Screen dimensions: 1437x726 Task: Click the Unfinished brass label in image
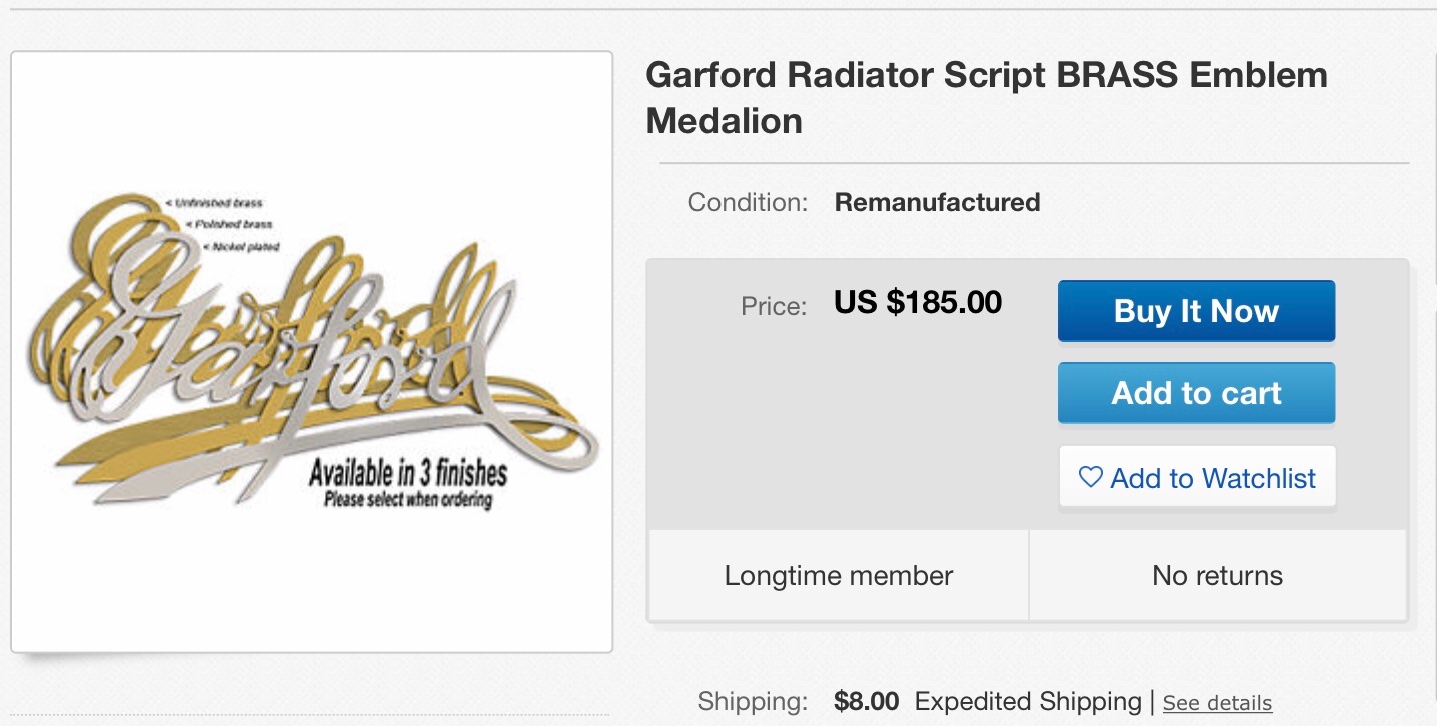(218, 203)
